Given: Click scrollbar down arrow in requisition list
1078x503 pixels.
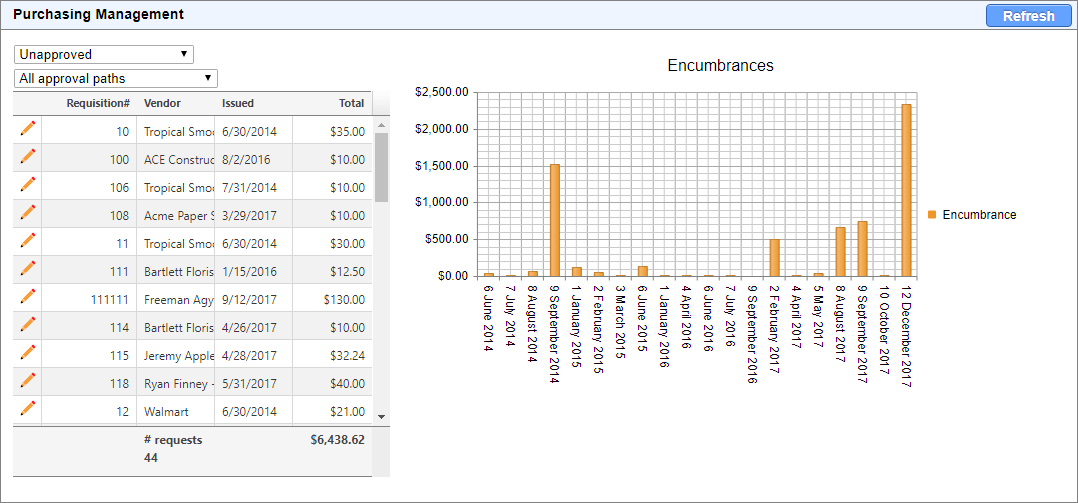Looking at the screenshot, I should [x=381, y=416].
